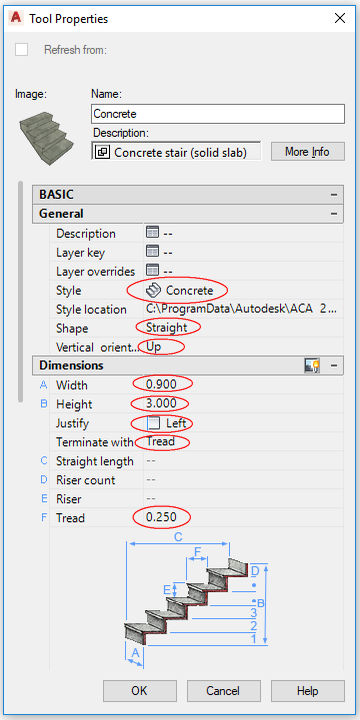Collapse the General section

click(x=334, y=214)
